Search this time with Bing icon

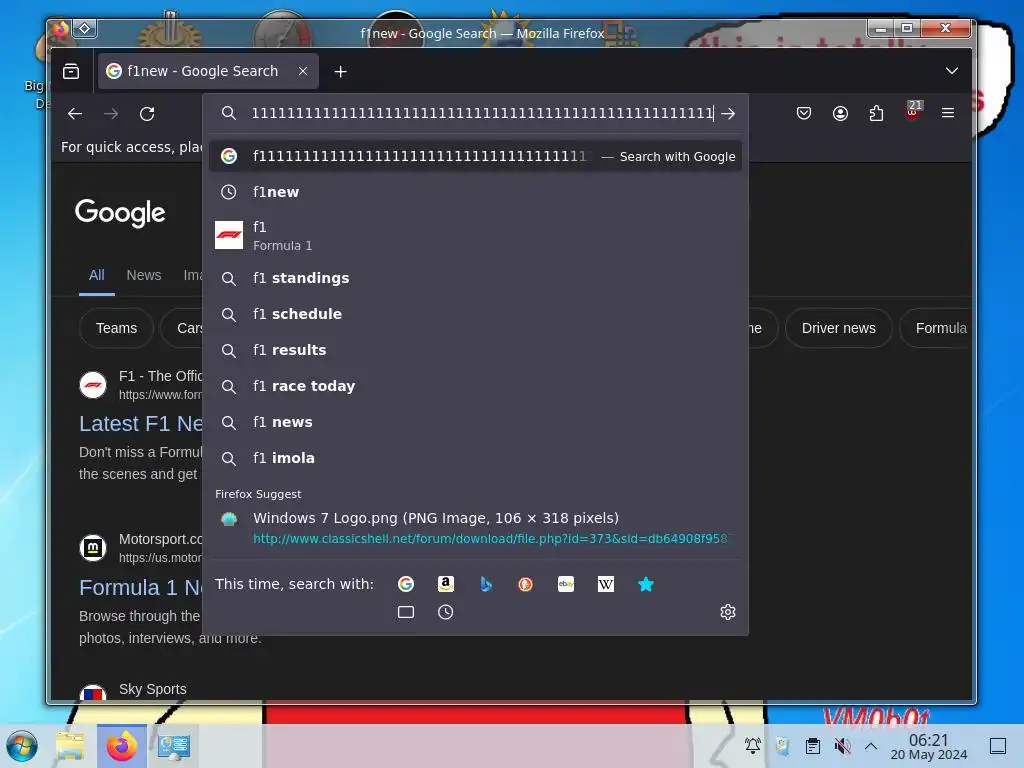click(x=486, y=584)
